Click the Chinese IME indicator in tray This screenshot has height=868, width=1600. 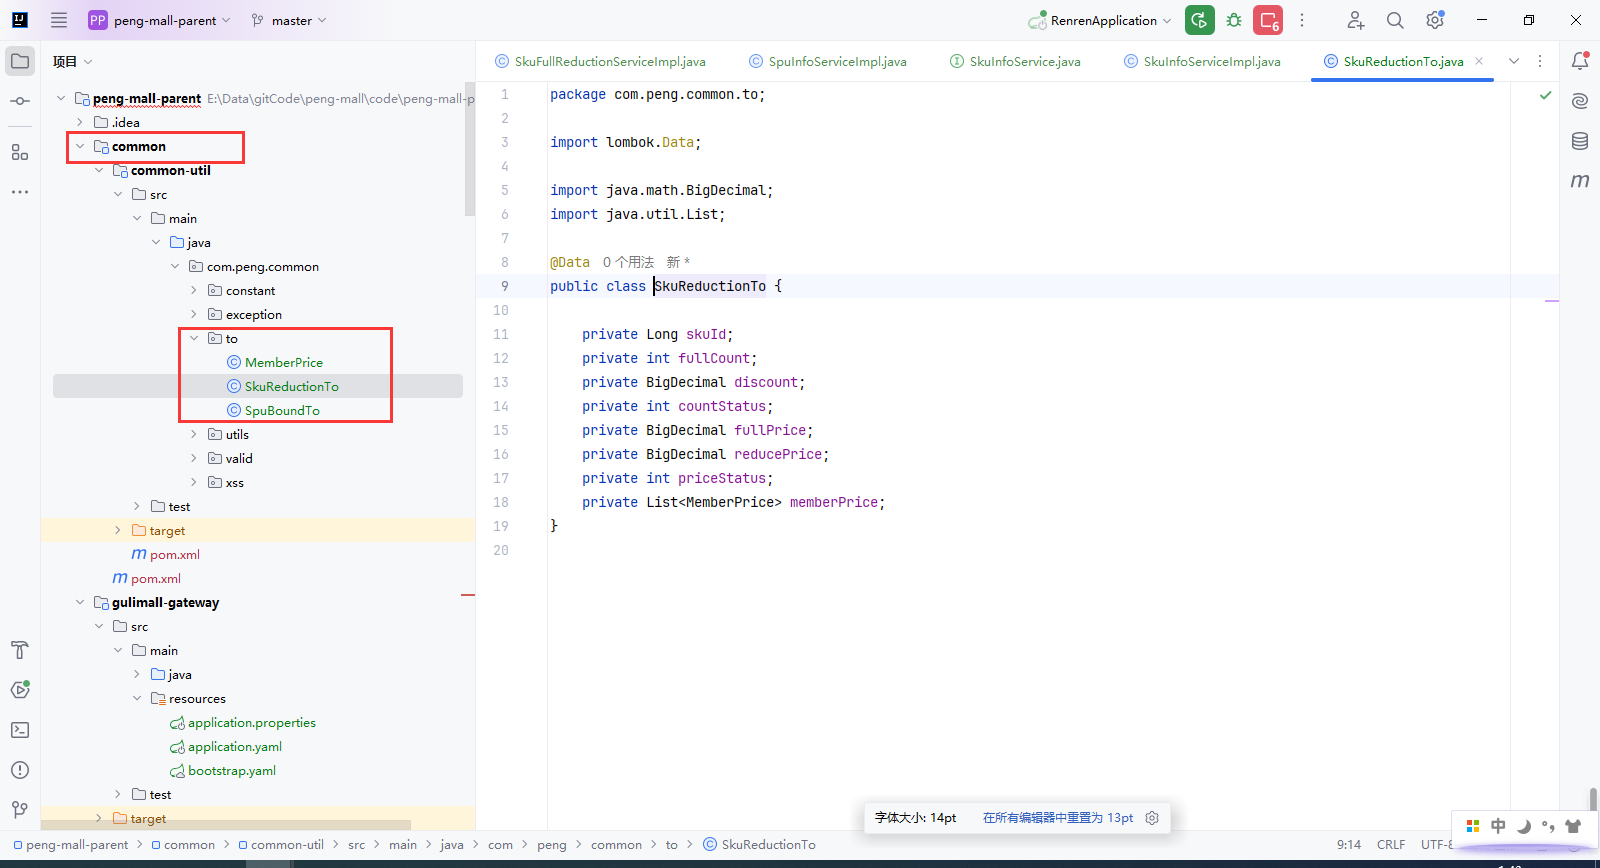point(1498,826)
